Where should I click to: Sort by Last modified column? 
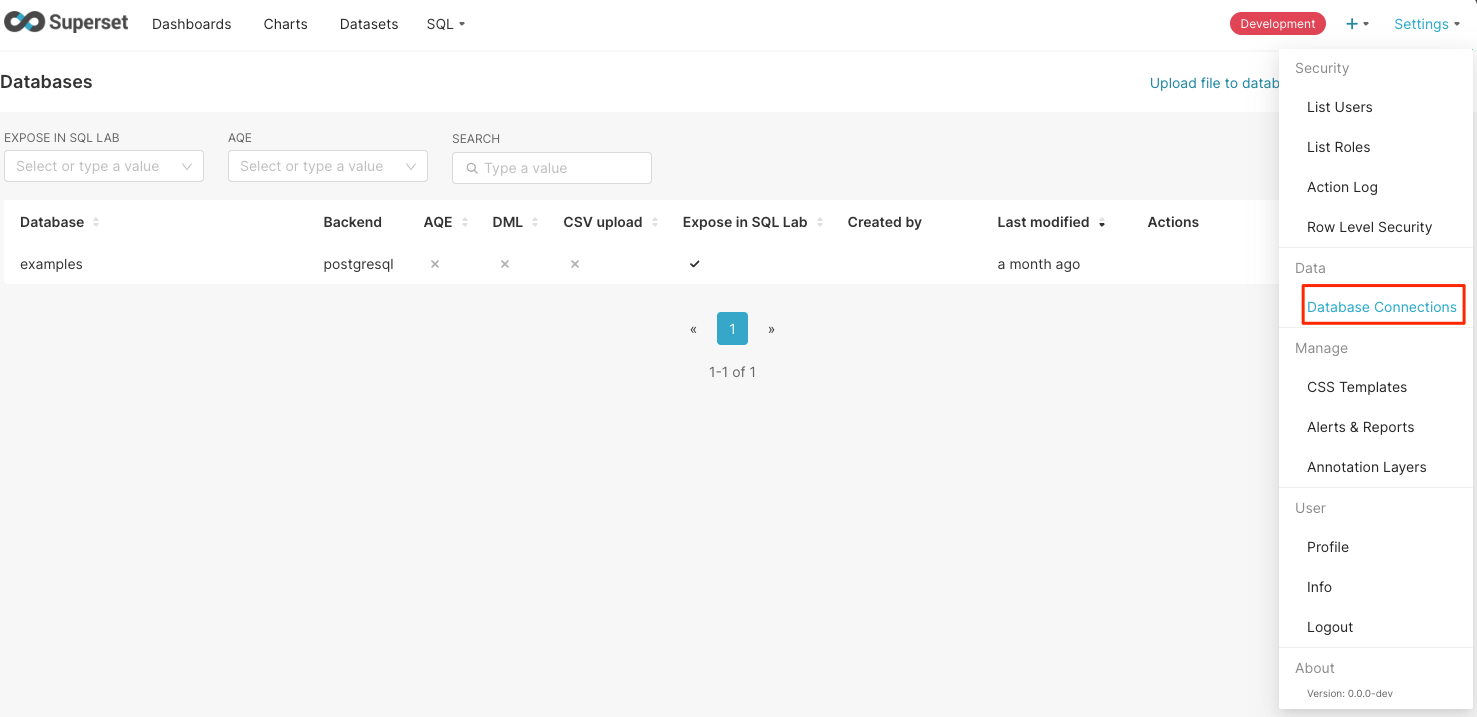1102,223
